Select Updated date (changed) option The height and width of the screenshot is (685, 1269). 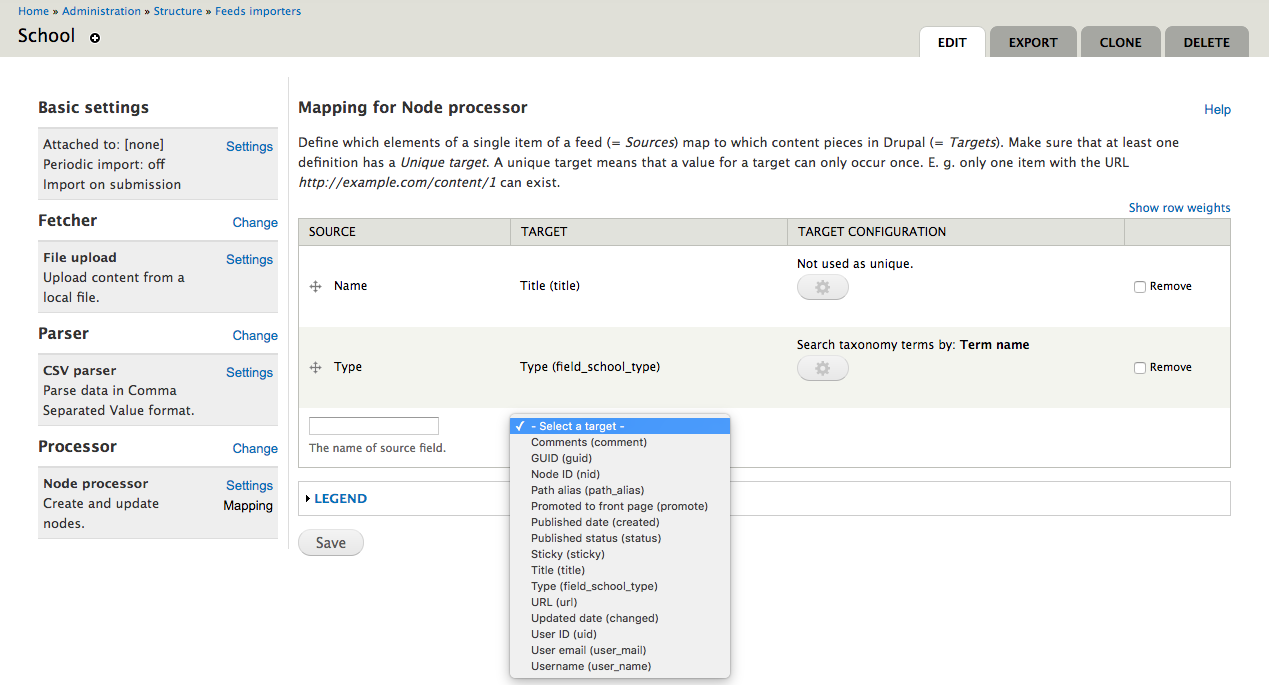[x=620, y=618]
